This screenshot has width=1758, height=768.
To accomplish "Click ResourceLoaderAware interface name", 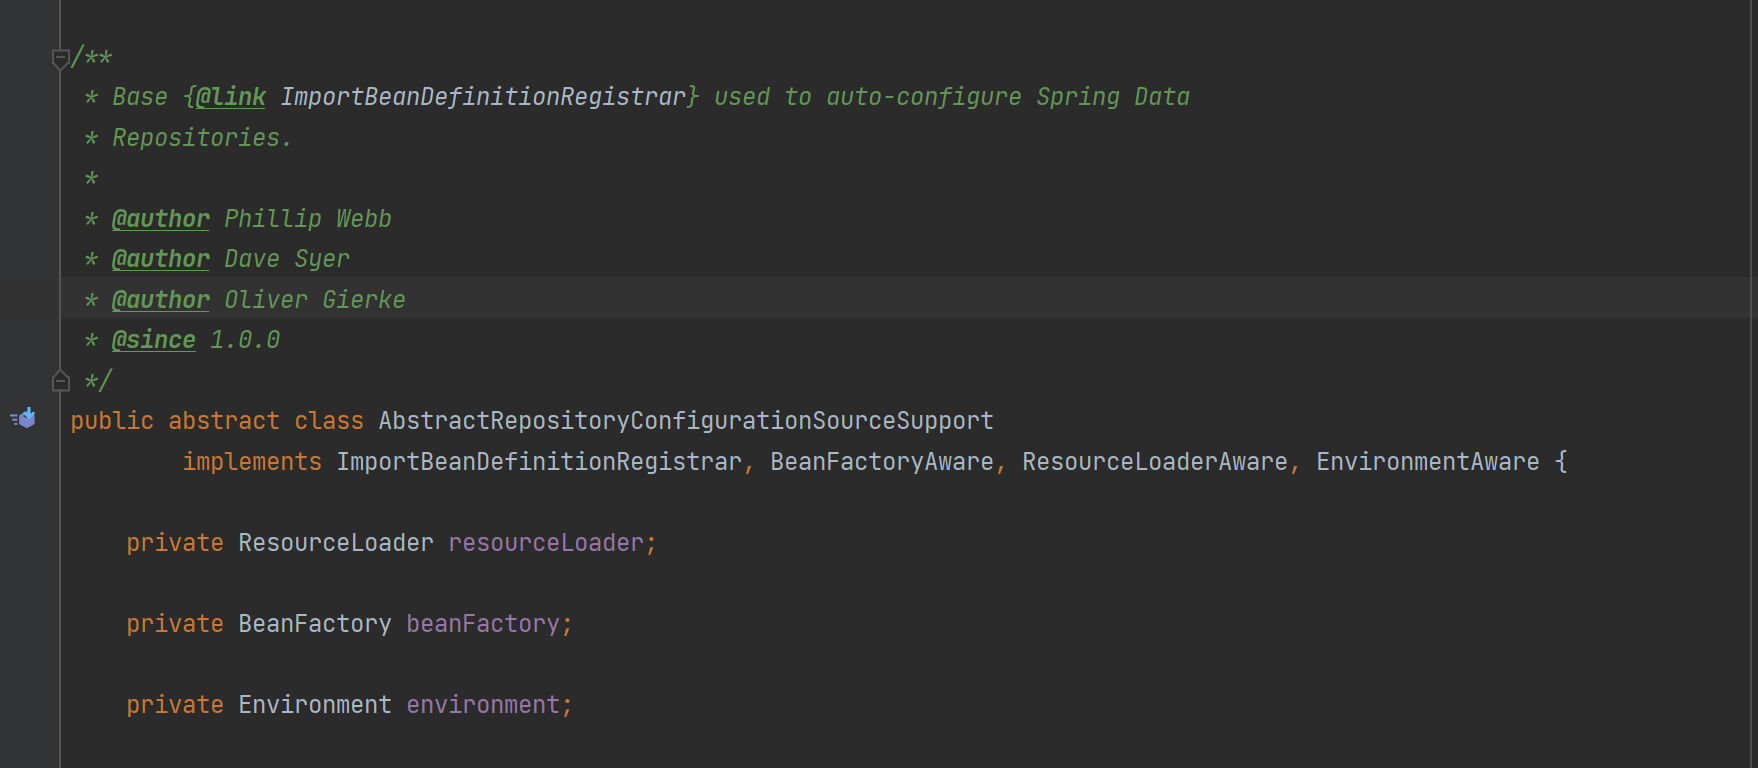I will coord(1155,462).
